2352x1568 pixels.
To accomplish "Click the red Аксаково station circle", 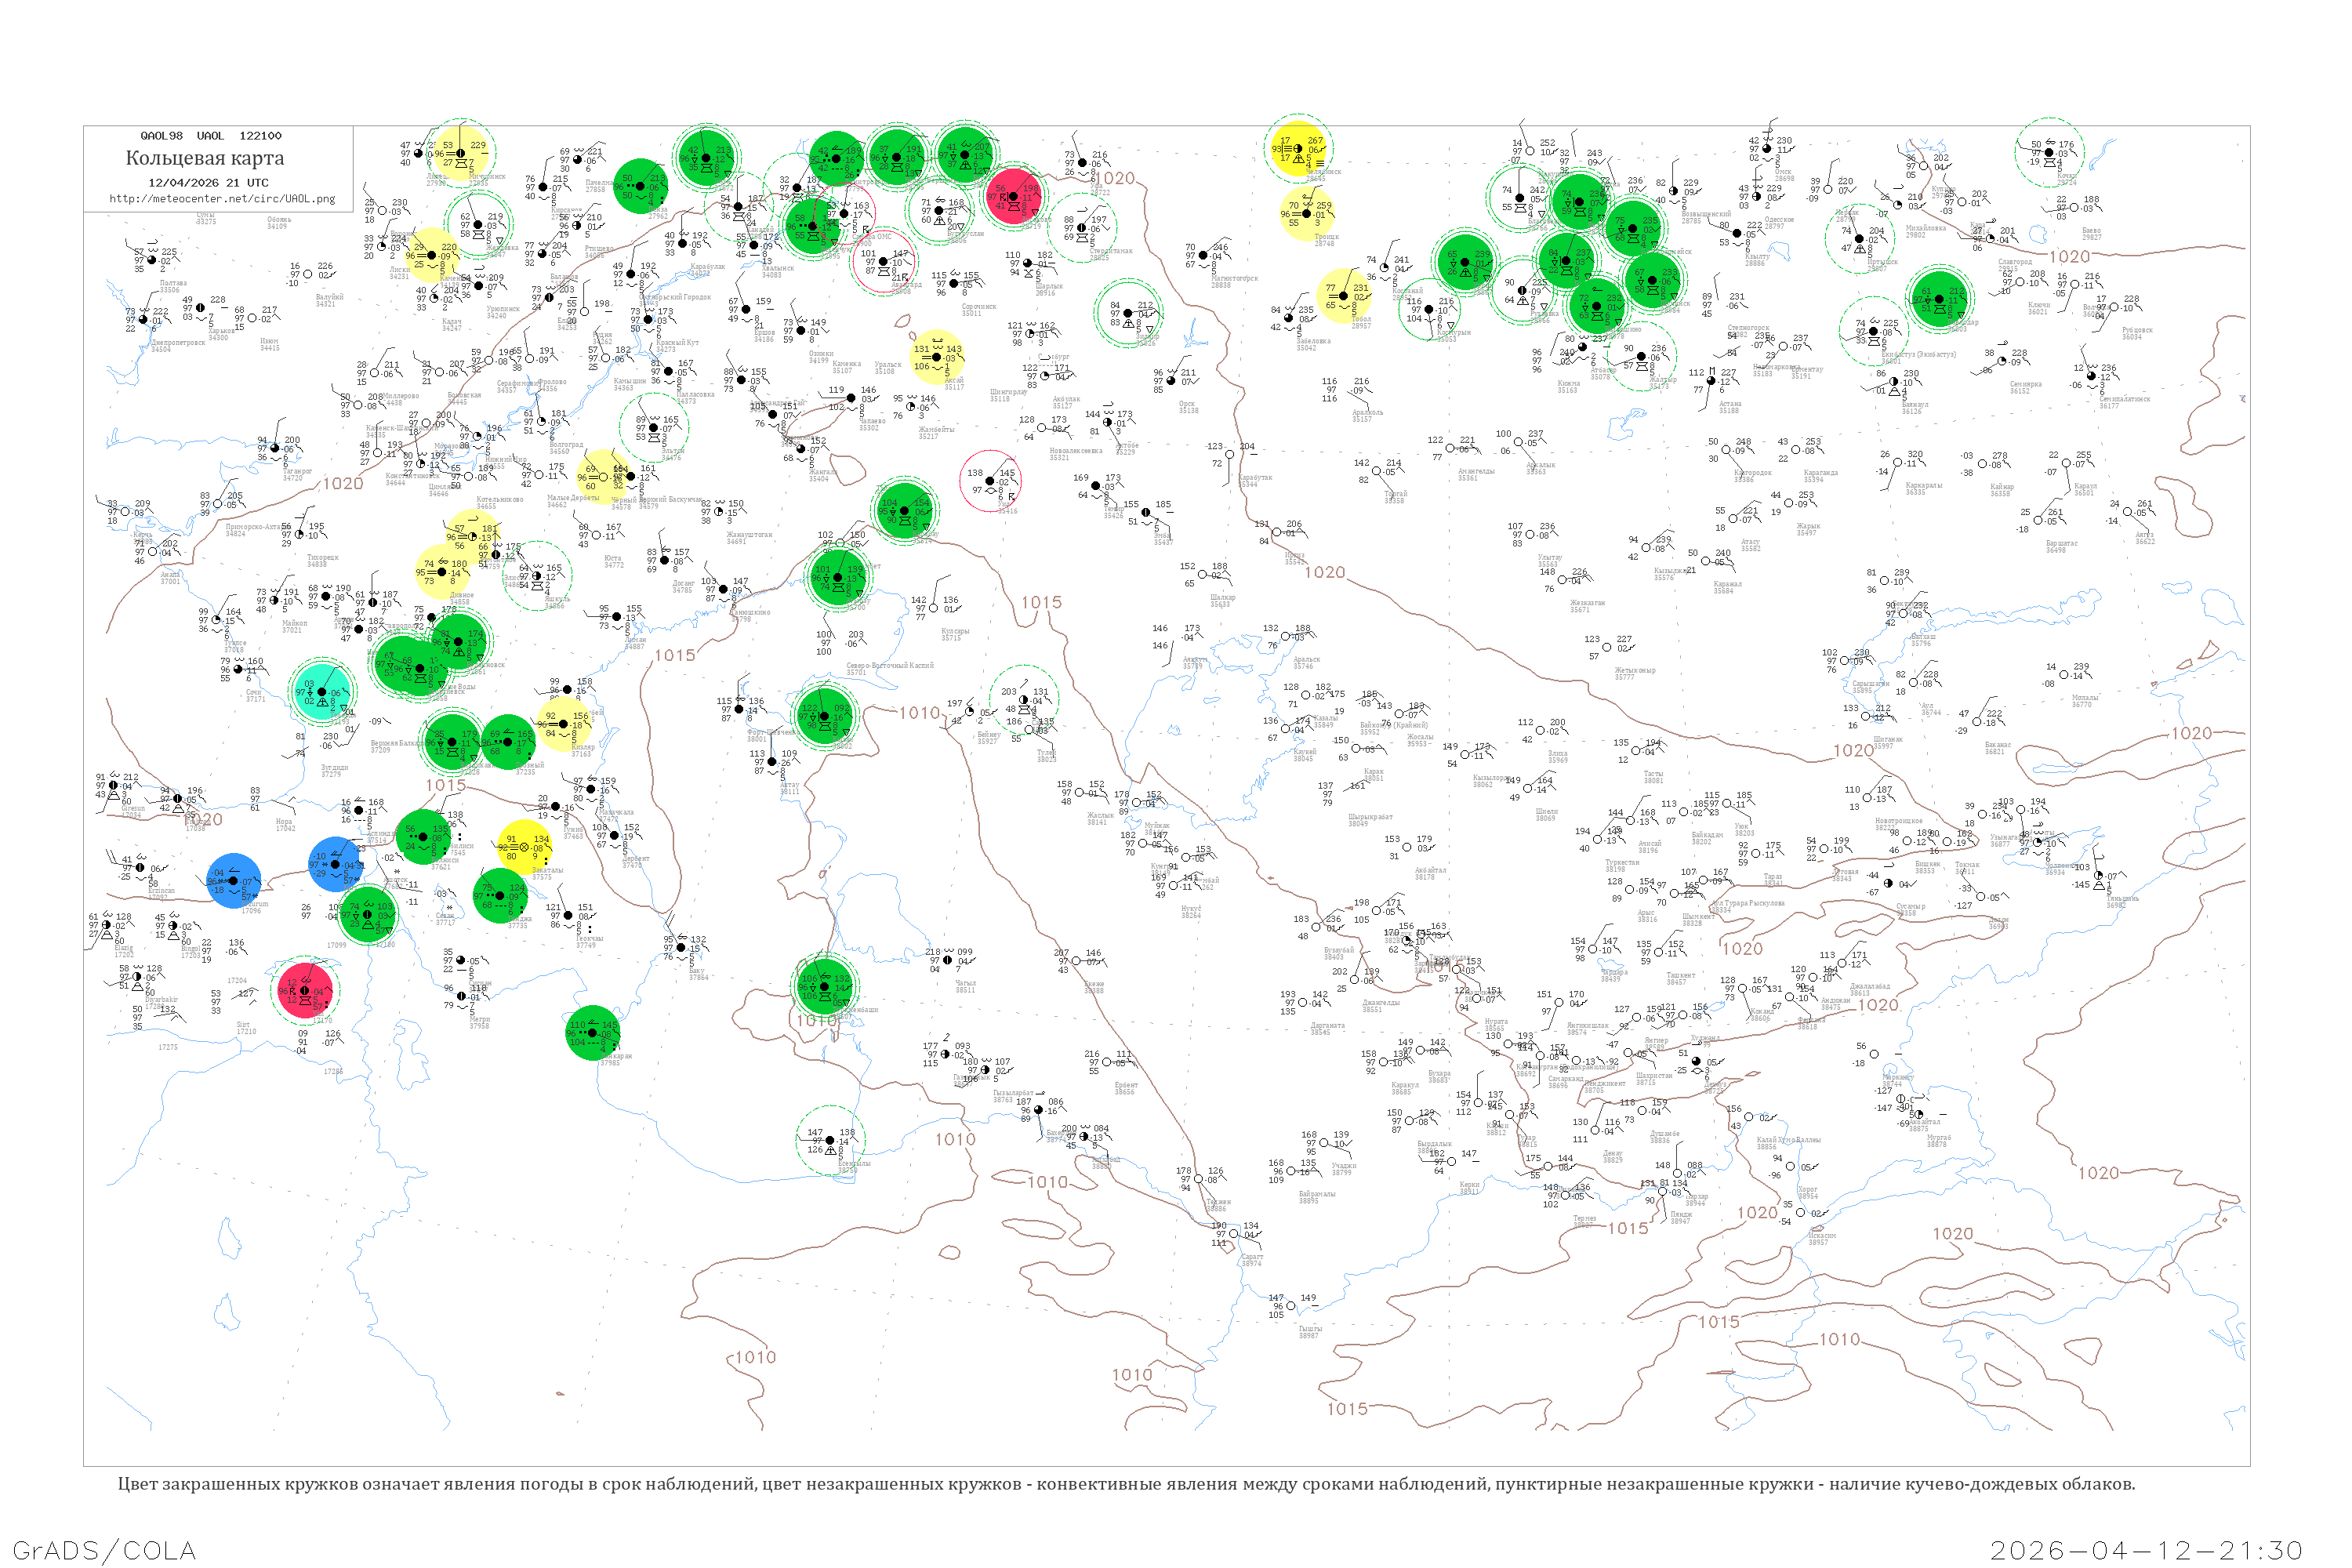I will pyautogui.click(x=1013, y=196).
